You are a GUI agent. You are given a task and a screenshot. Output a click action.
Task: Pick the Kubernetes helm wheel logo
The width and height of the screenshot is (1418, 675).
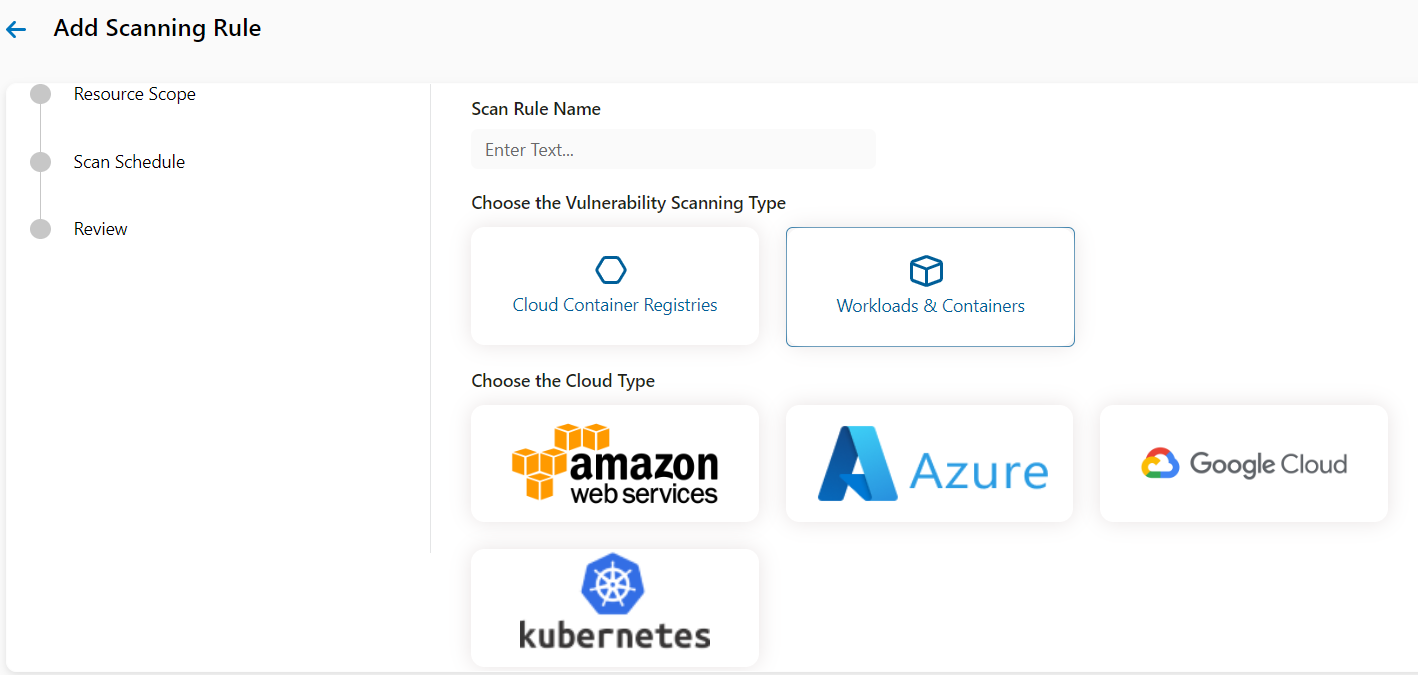[613, 583]
